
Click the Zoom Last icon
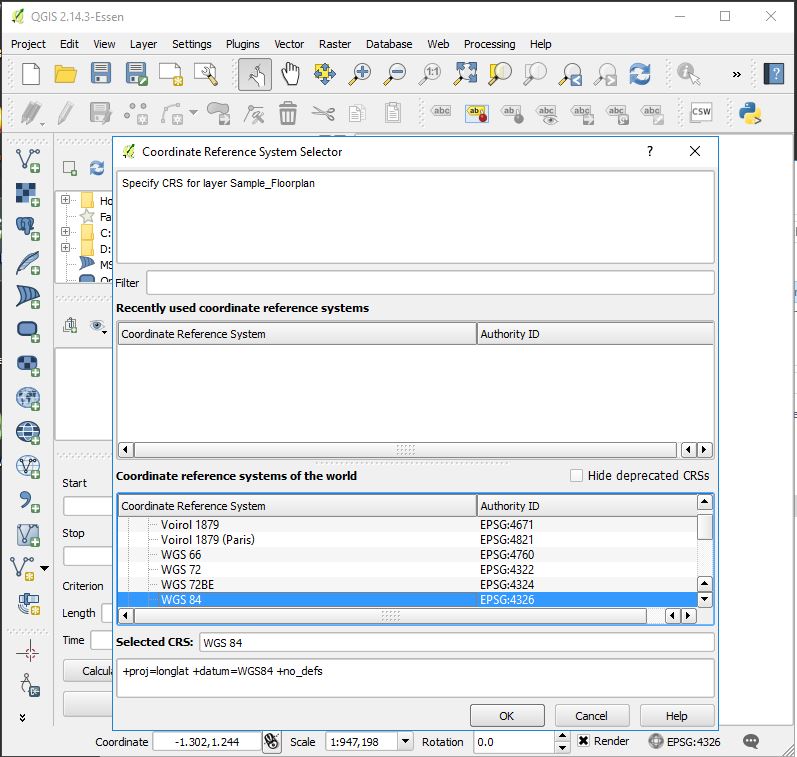tap(570, 74)
